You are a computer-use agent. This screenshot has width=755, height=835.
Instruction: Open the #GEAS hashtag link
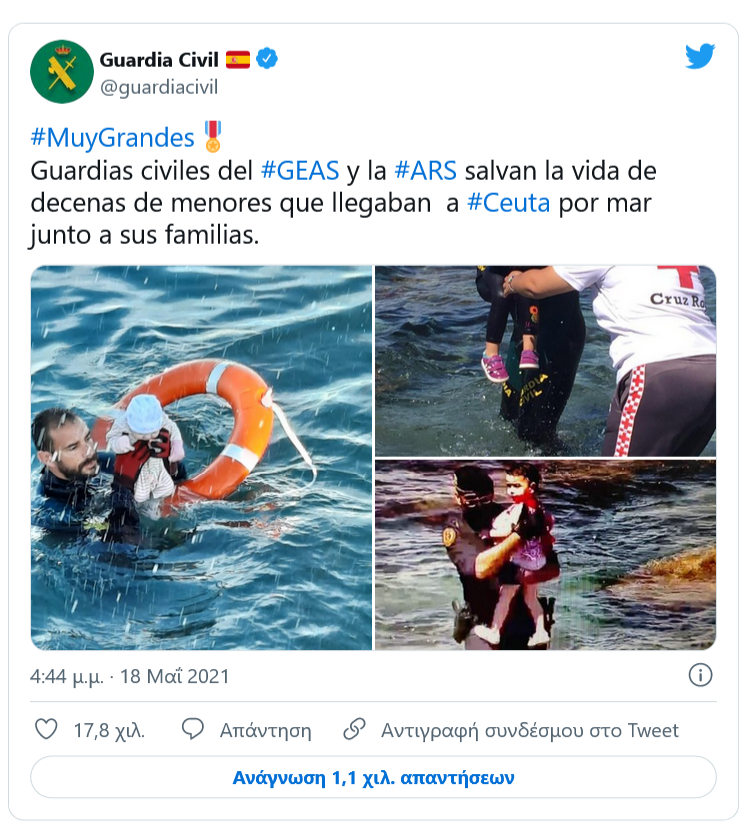tap(300, 171)
